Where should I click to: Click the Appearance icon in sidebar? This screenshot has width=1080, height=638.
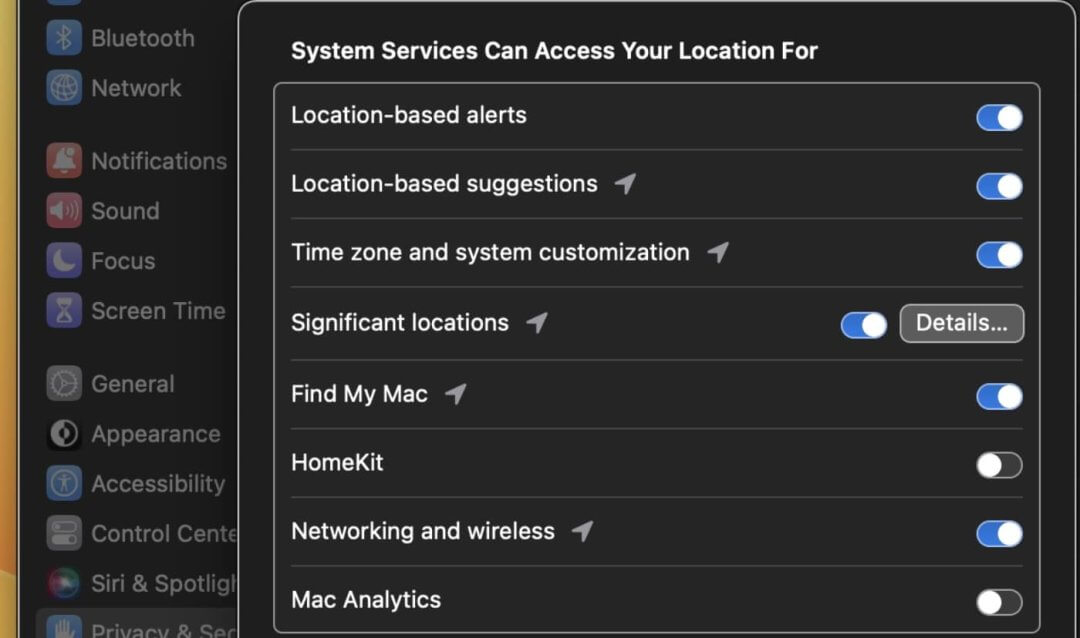click(64, 434)
